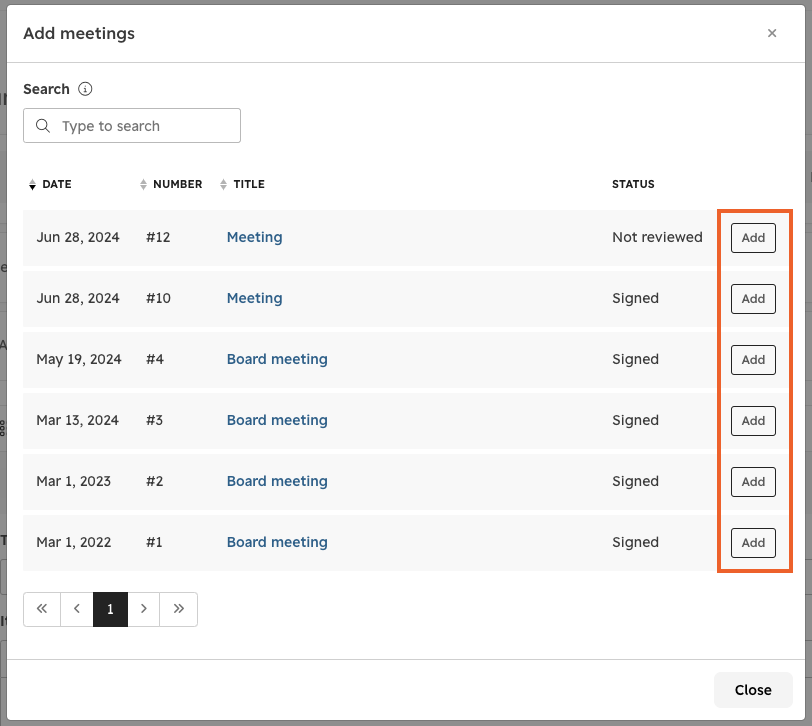Click the Close button at bottom

753,690
